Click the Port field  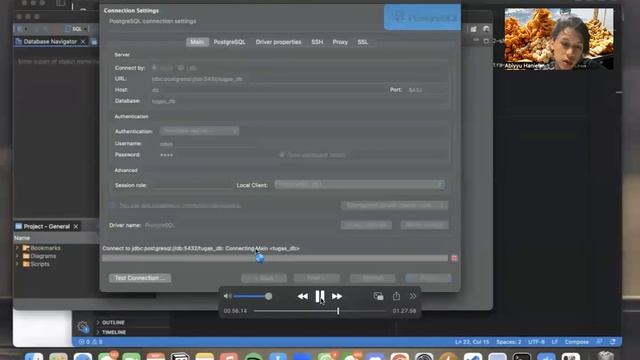point(427,90)
